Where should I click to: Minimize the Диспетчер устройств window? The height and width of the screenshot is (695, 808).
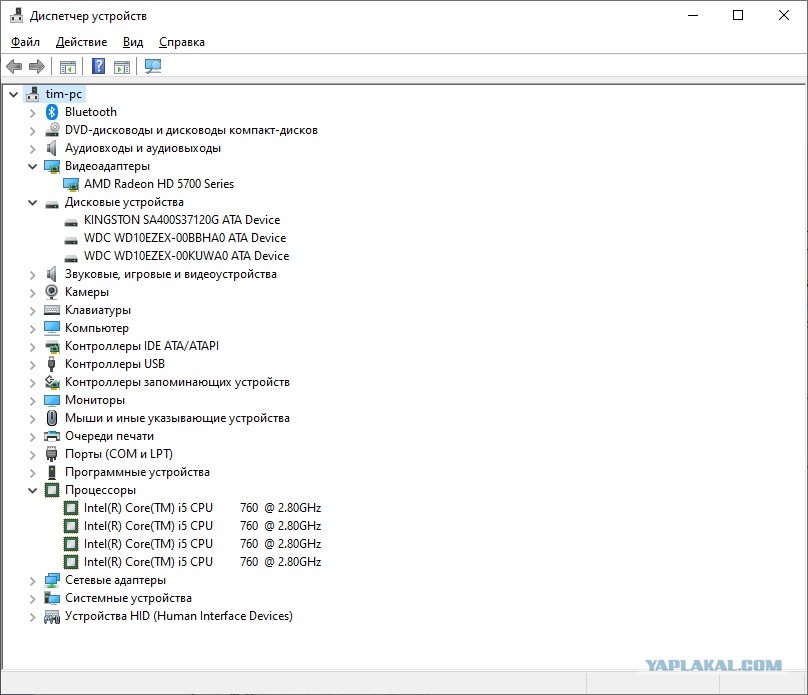(x=693, y=15)
